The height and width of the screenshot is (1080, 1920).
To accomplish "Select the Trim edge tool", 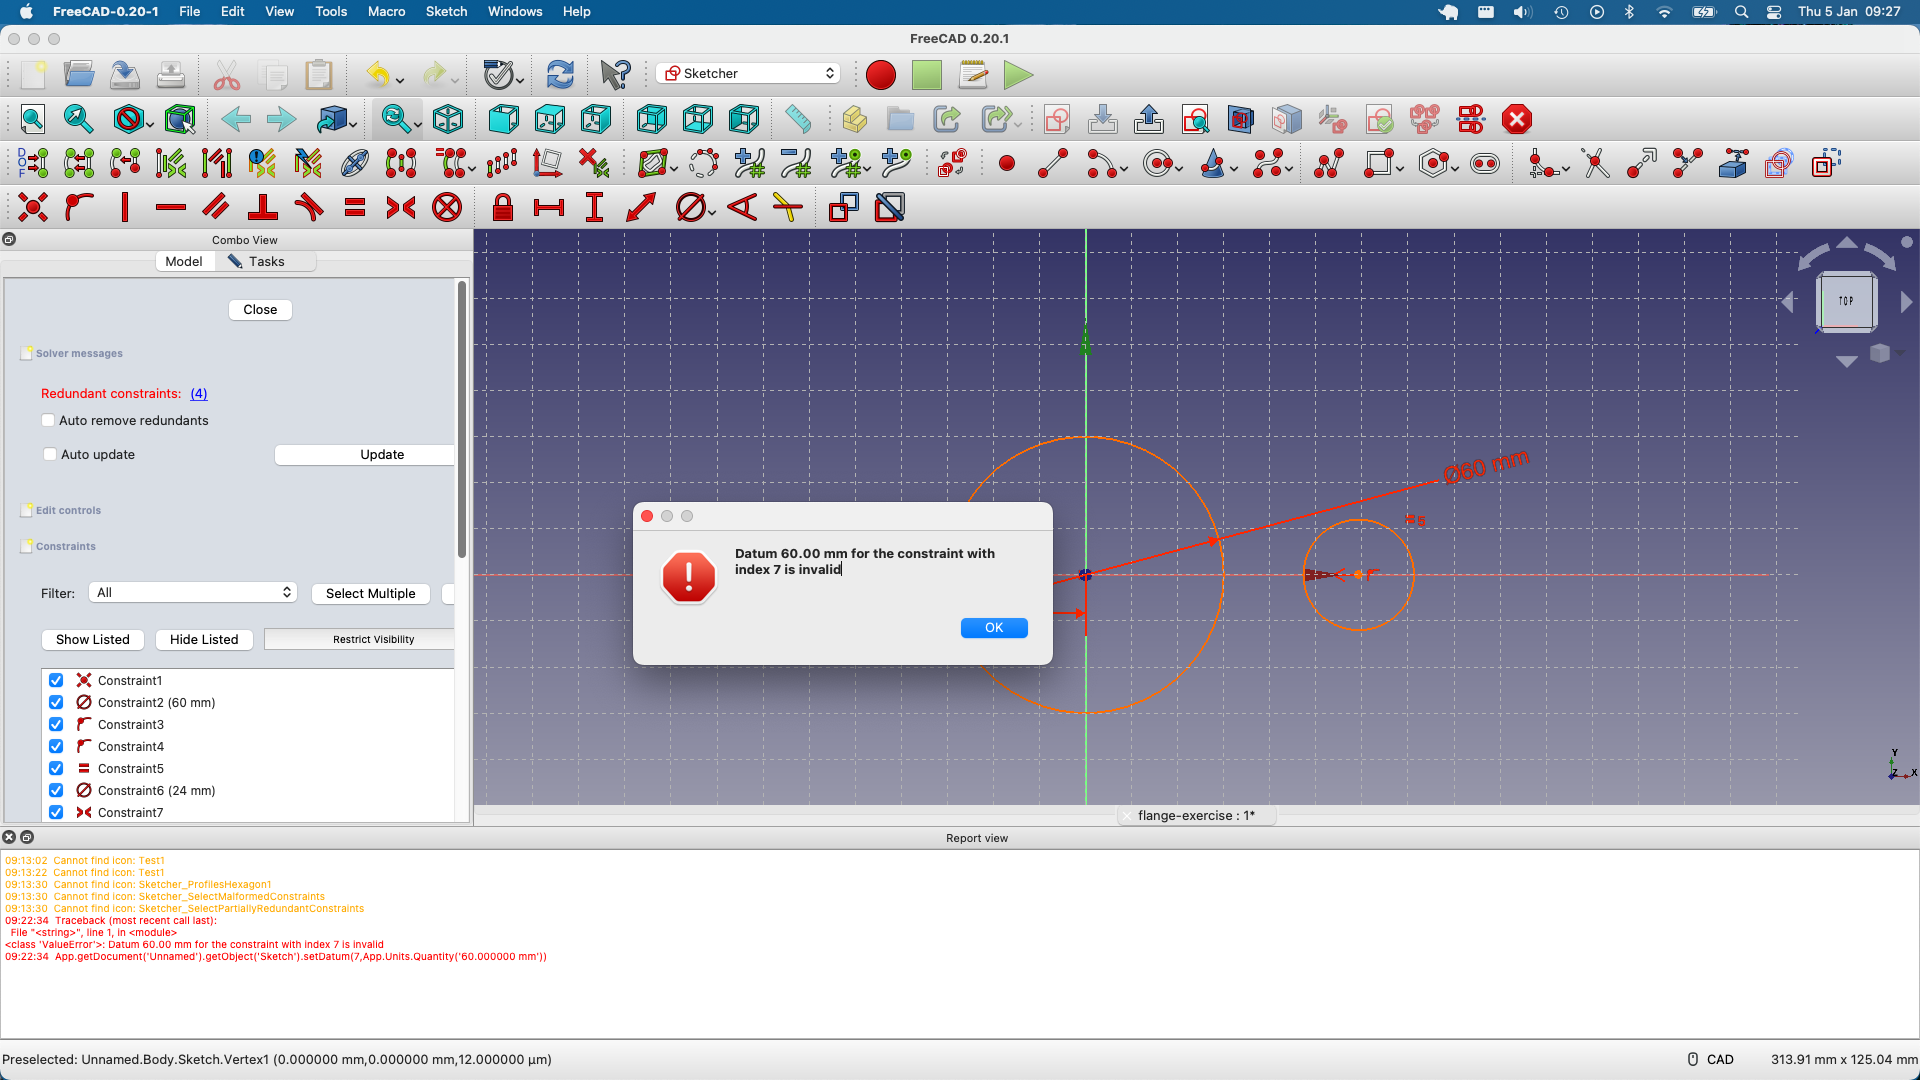I will click(x=1595, y=163).
